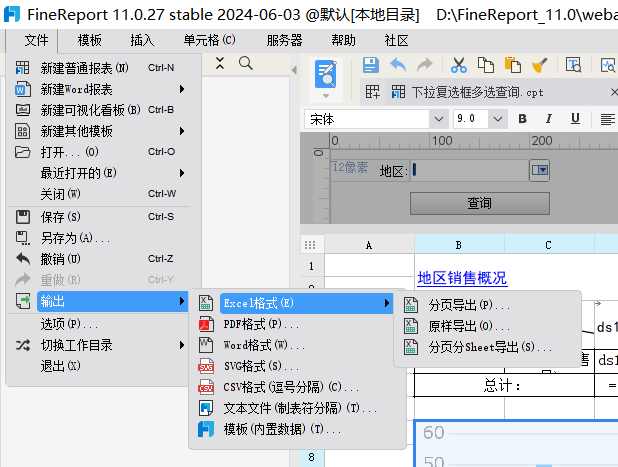Toggle Underline formatting
618x467 pixels.
575,119
